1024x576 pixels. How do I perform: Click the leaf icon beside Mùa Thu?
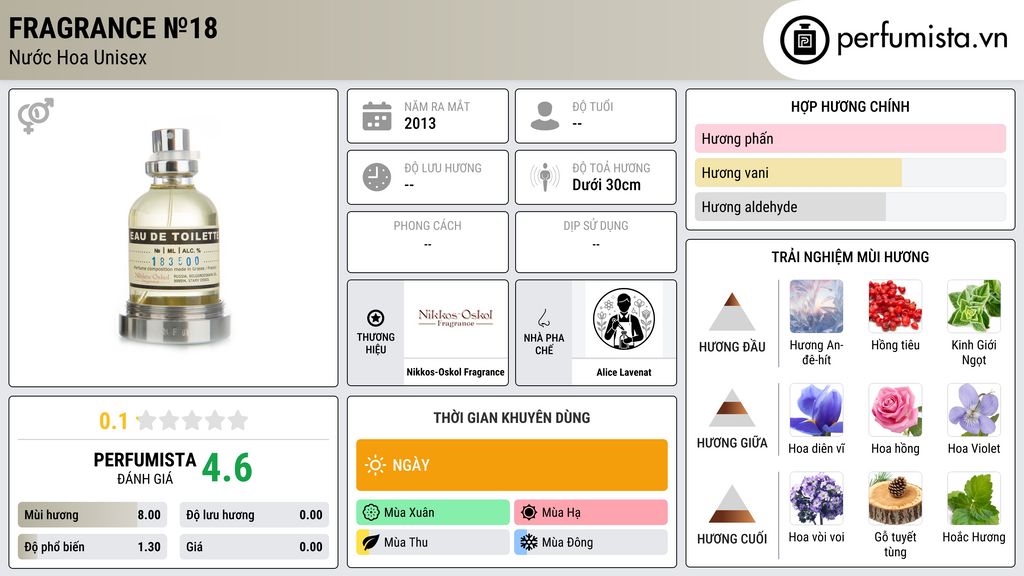coord(370,542)
